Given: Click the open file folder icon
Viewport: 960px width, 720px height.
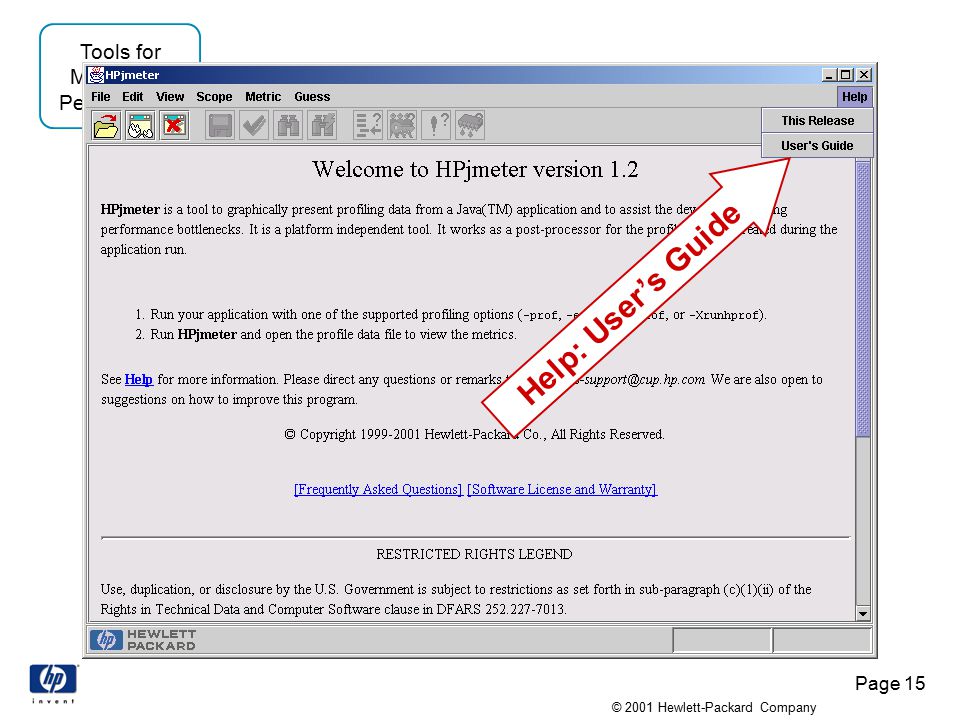Looking at the screenshot, I should point(107,126).
